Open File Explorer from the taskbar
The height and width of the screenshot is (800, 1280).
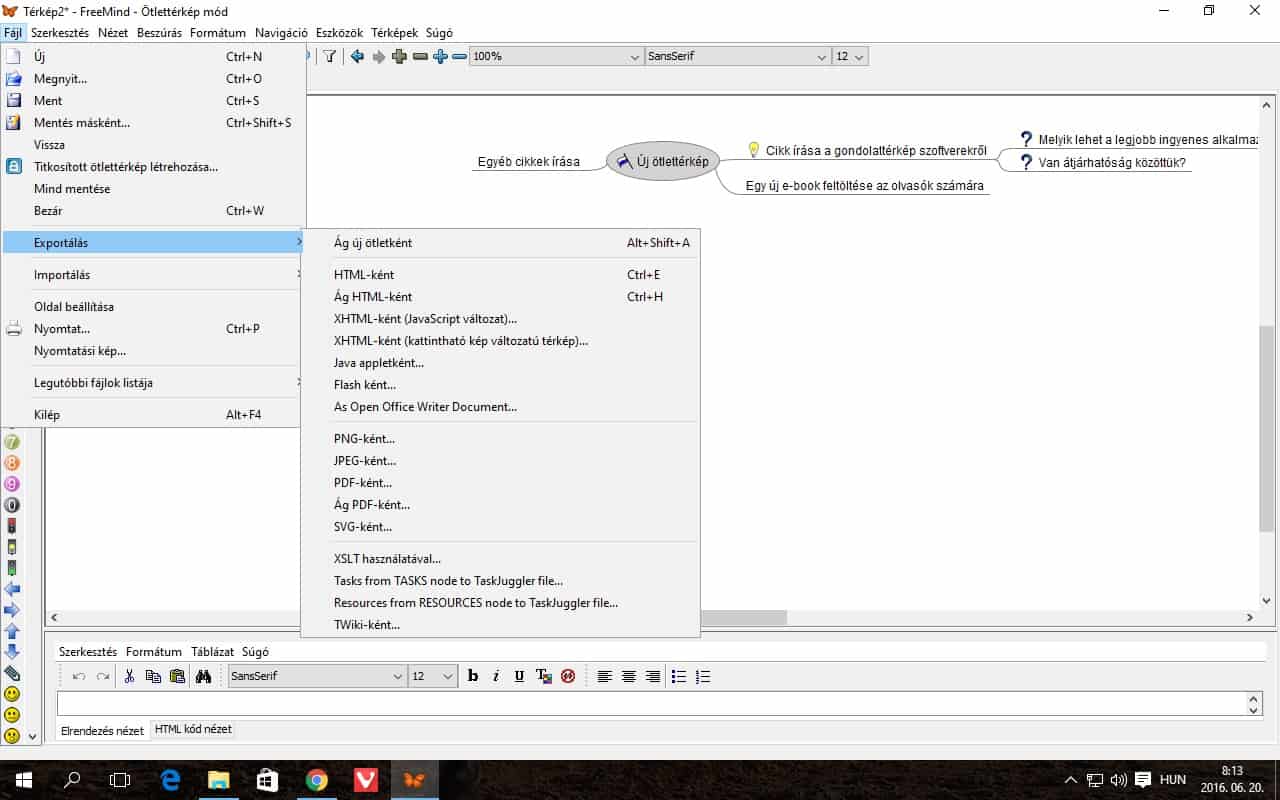(219, 780)
